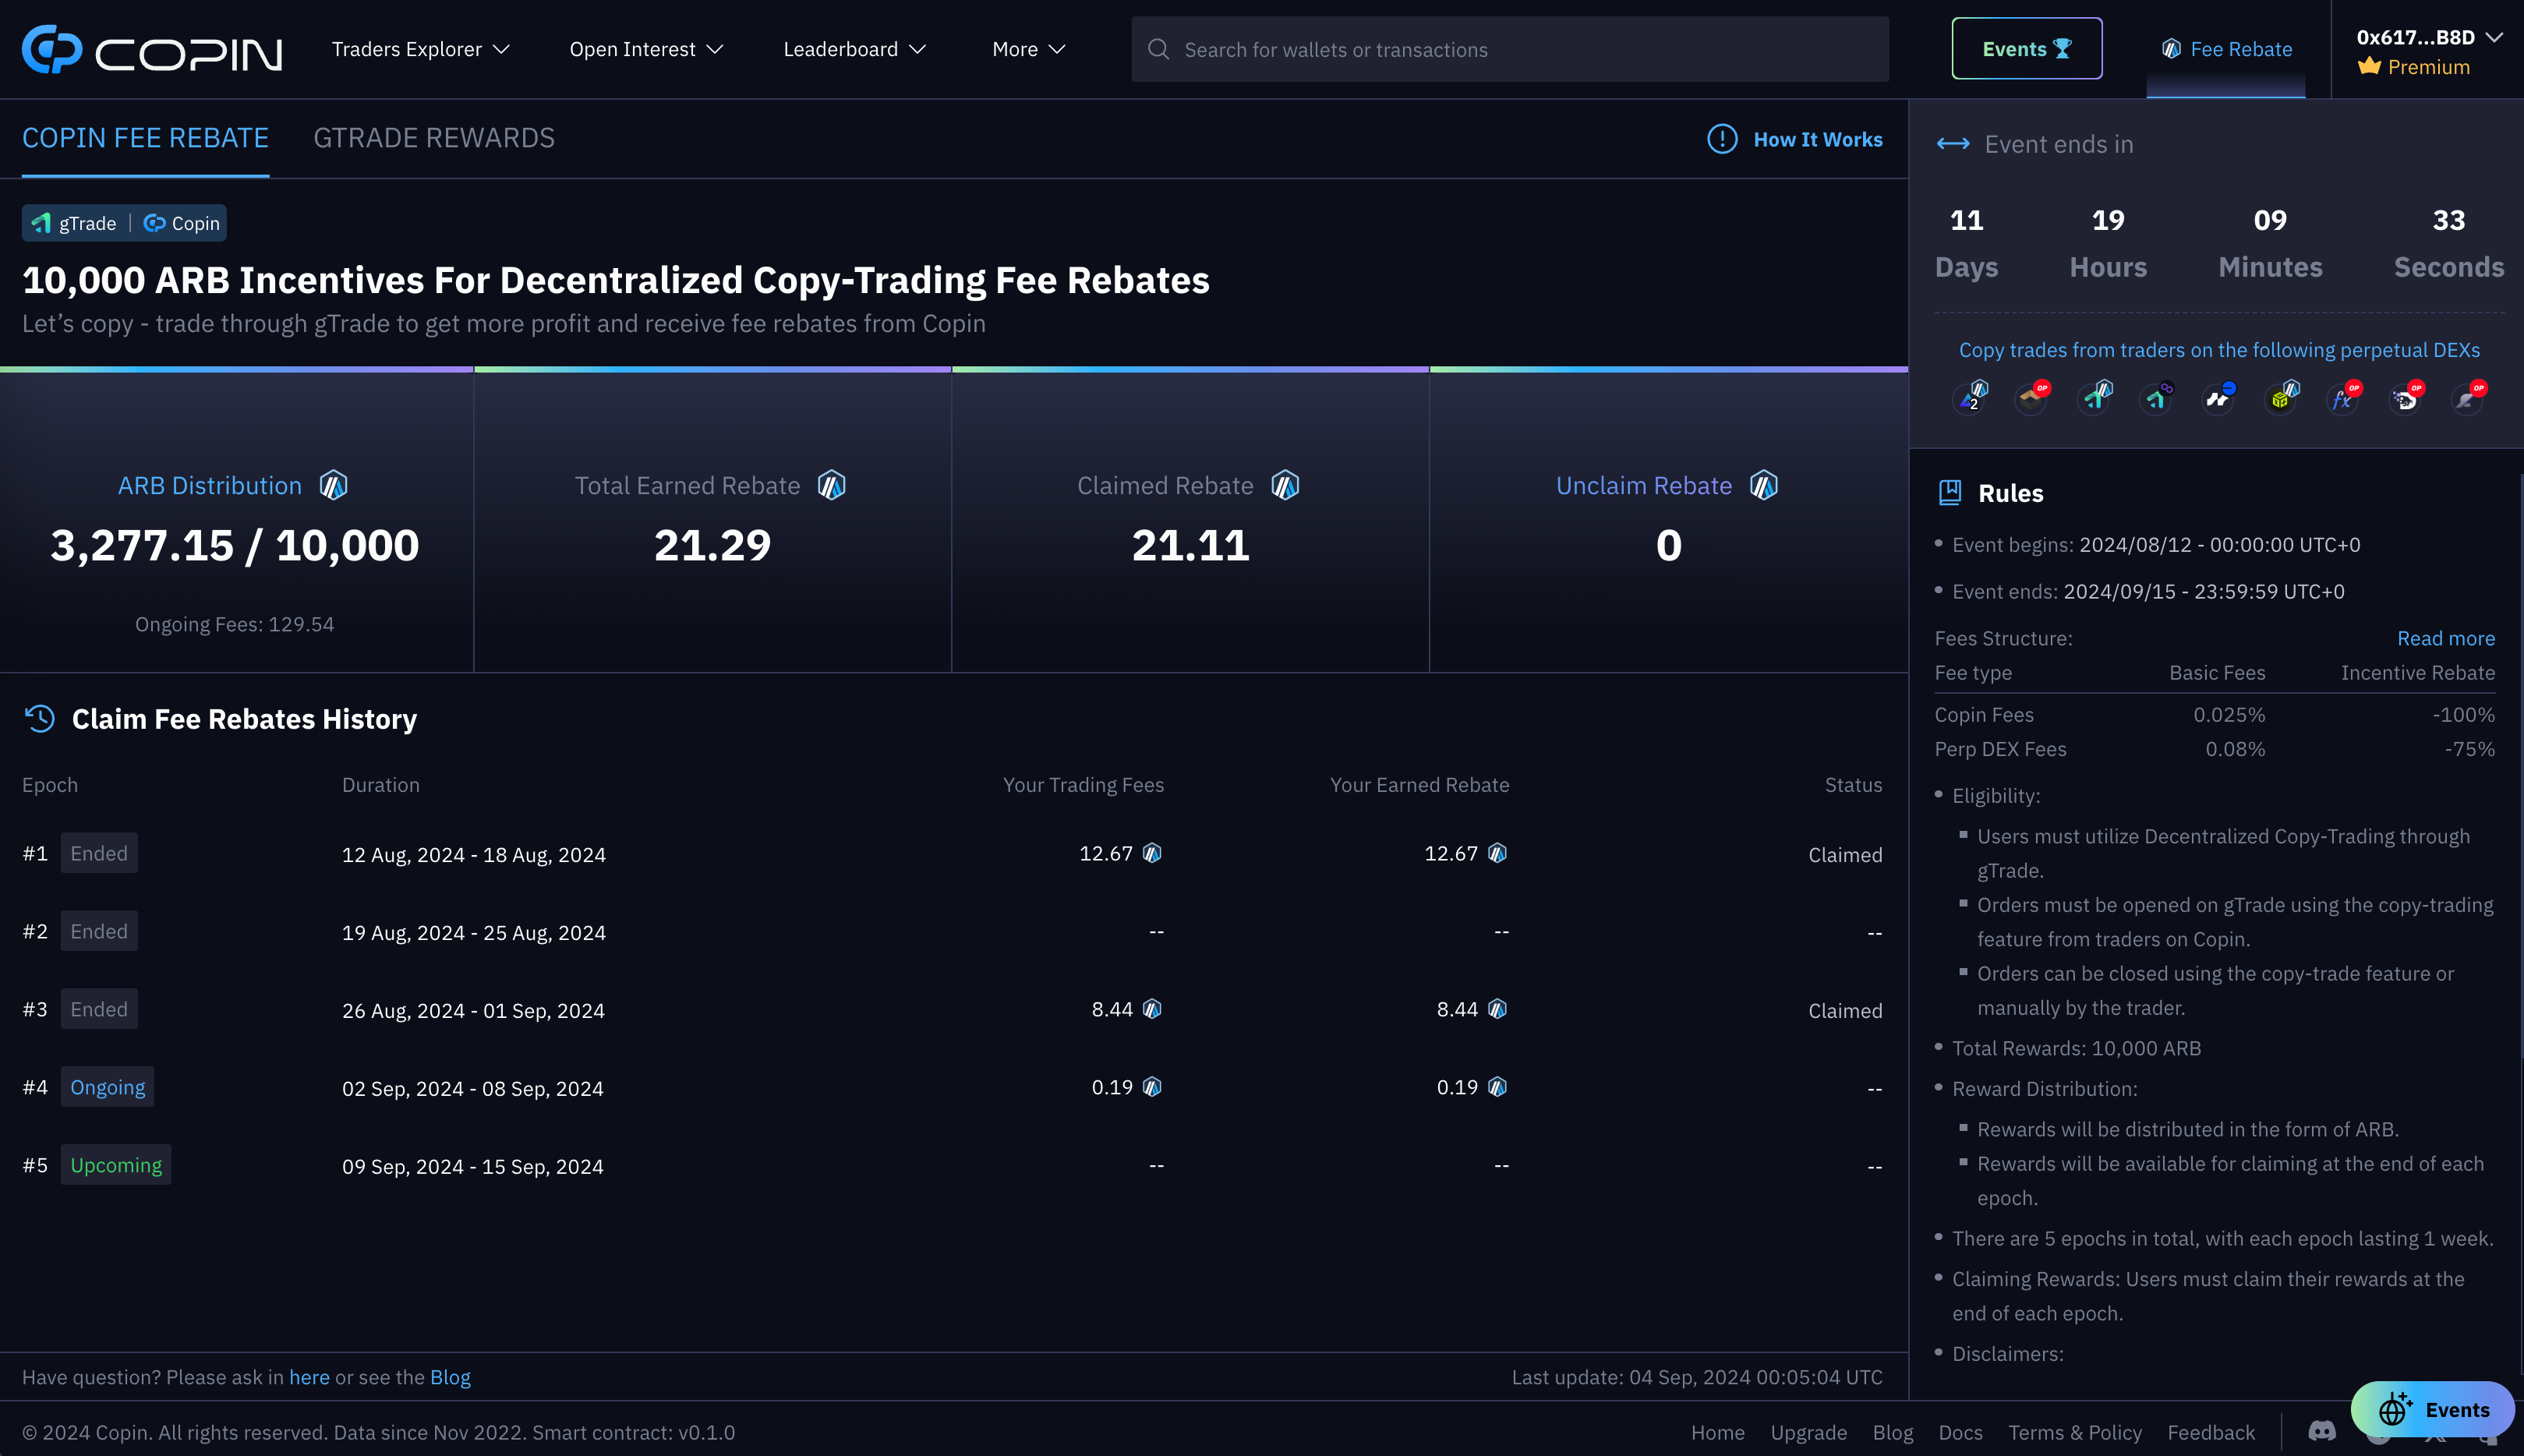
Task: Click the yellow cube DEX icon
Action: [x=2281, y=399]
